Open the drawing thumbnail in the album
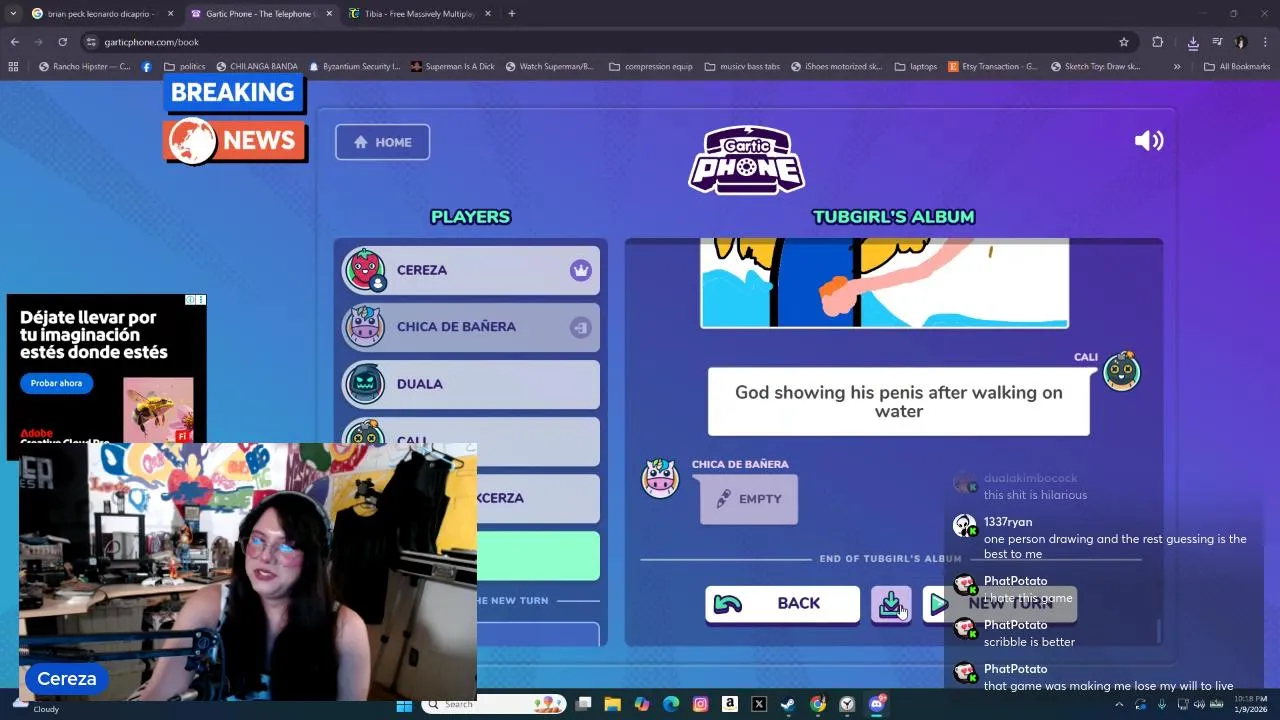Image resolution: width=1280 pixels, height=720 pixels. (x=884, y=283)
